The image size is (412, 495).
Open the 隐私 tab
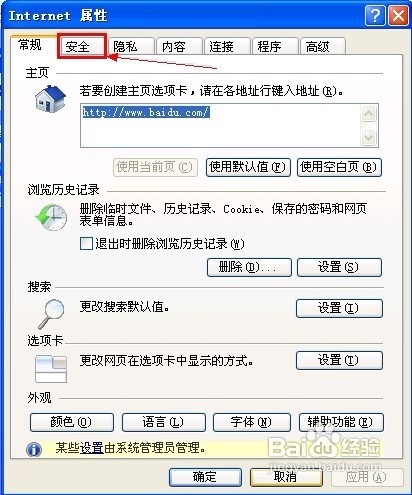(131, 46)
